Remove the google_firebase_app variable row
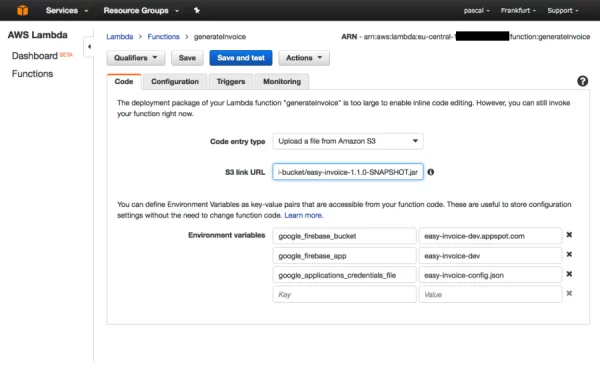Screen dimensions: 600x369 569,254
